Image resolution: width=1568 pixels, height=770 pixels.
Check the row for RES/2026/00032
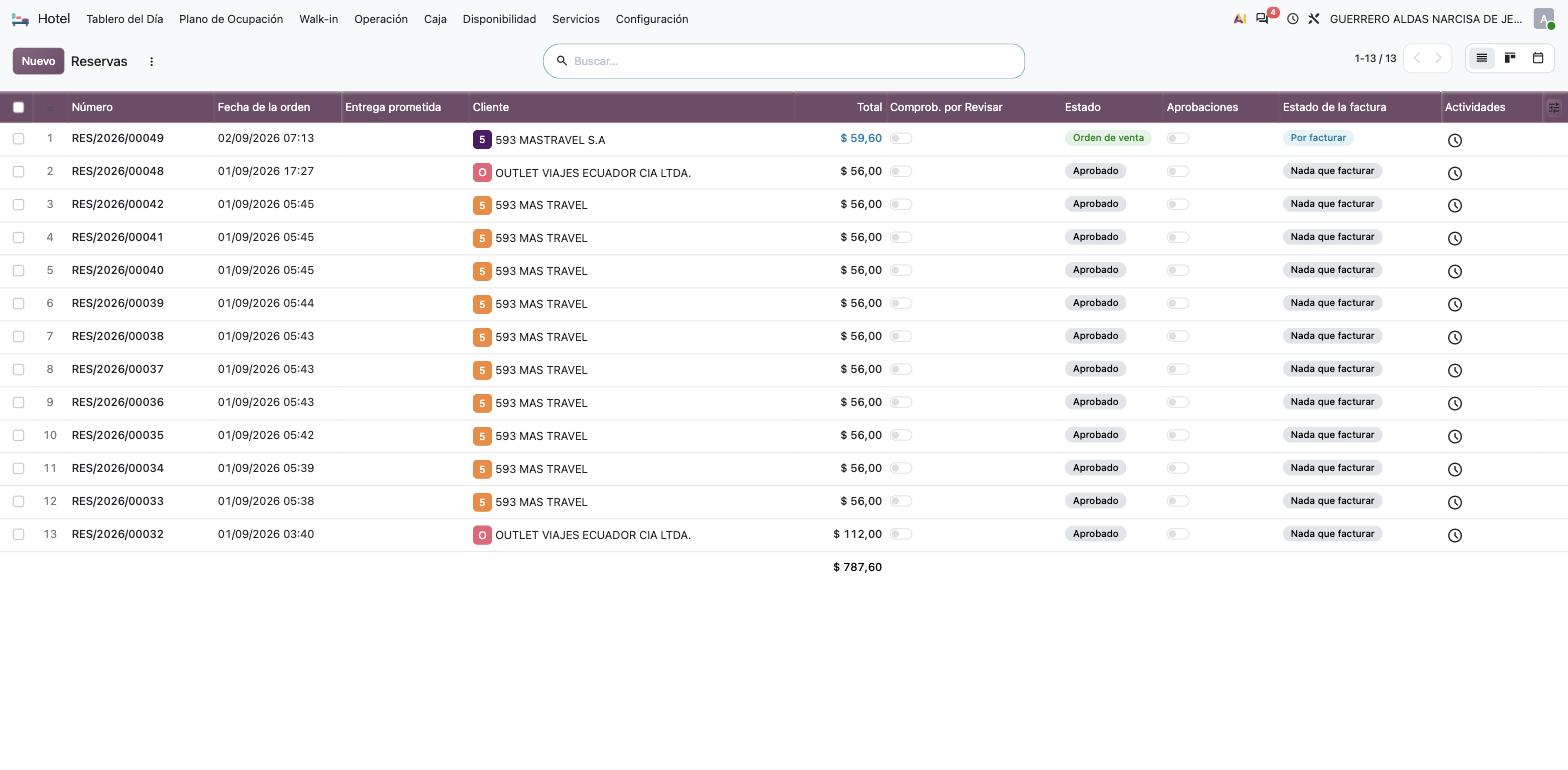(18, 534)
